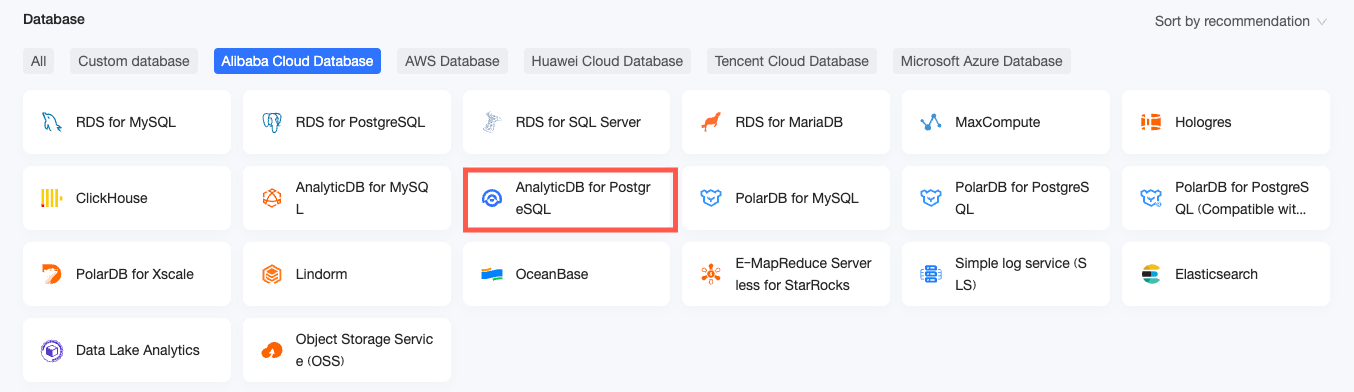Click the Lindorm hexagon icon
The width and height of the screenshot is (1354, 392).
[271, 274]
